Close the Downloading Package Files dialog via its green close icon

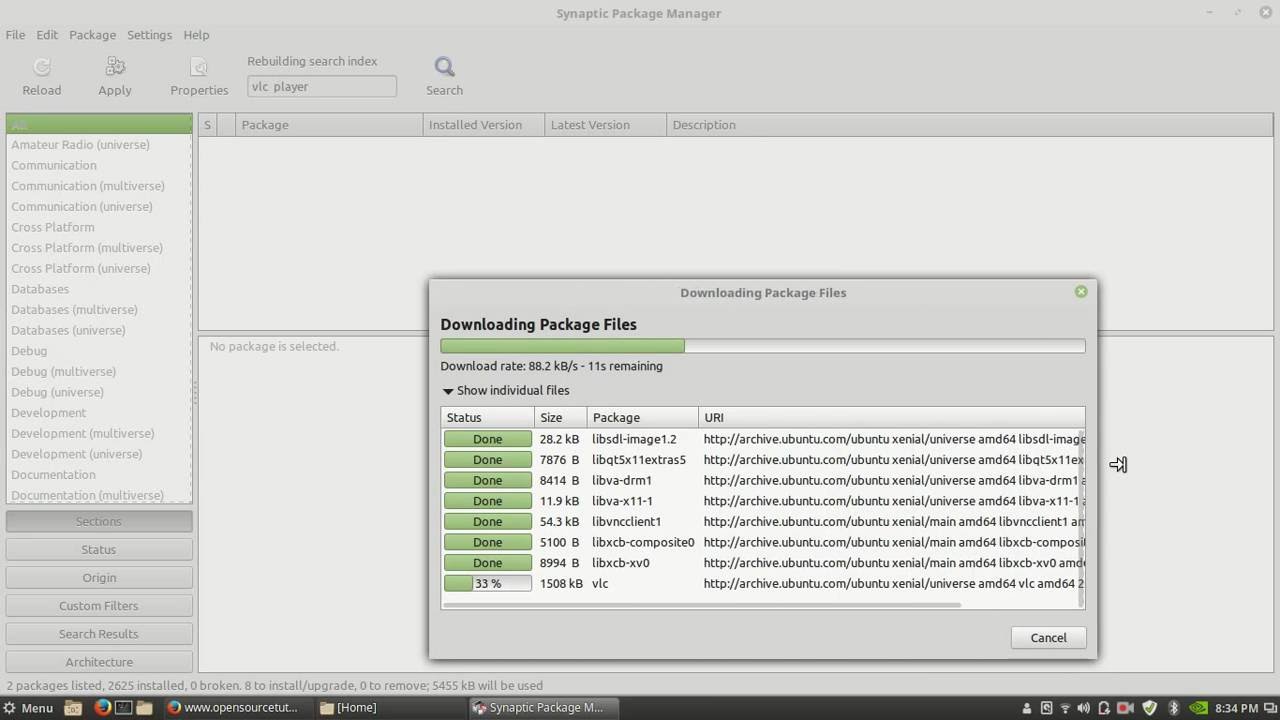[1081, 292]
